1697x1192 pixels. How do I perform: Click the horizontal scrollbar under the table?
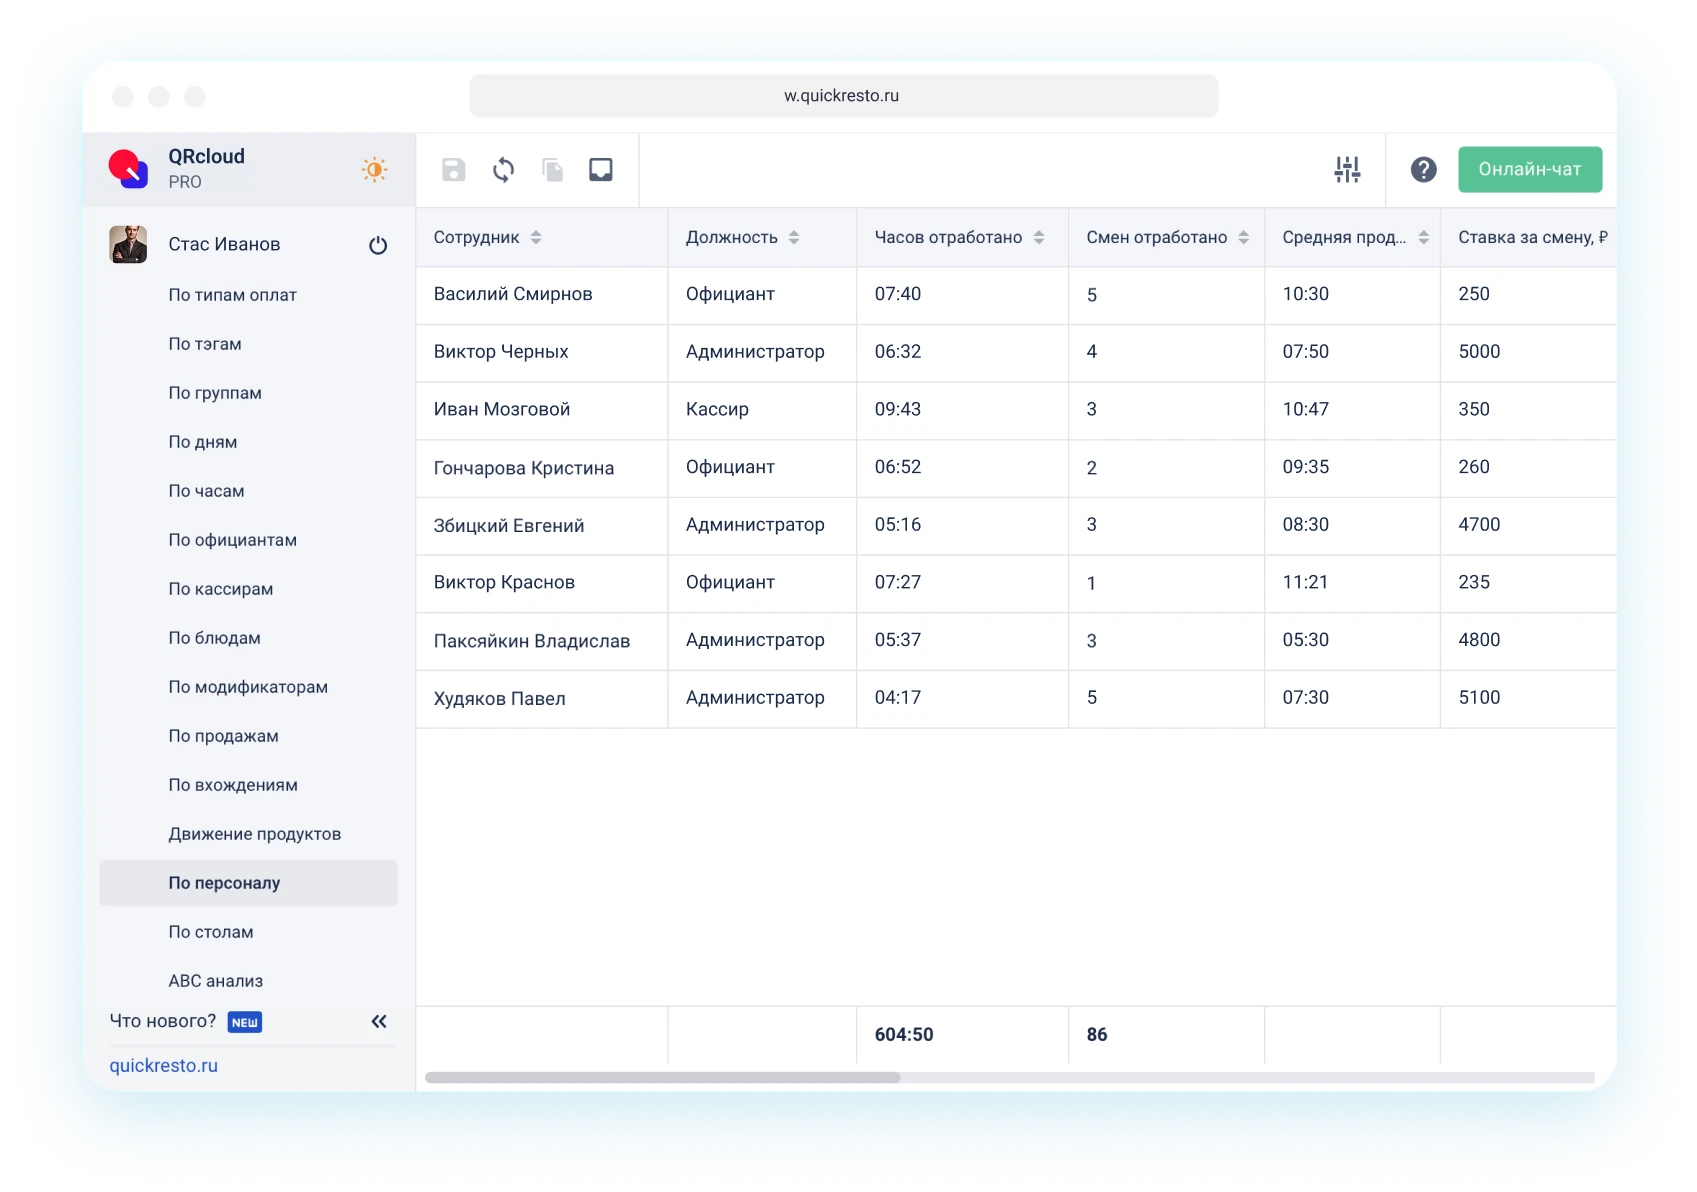(x=662, y=1078)
